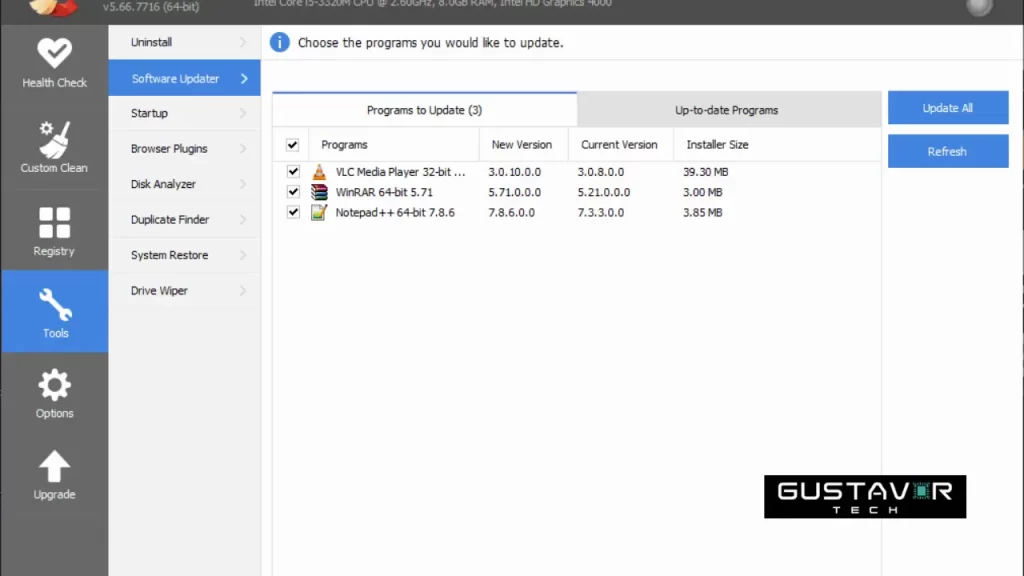
Task: Click the WinRAR books icon
Action: pyautogui.click(x=319, y=192)
